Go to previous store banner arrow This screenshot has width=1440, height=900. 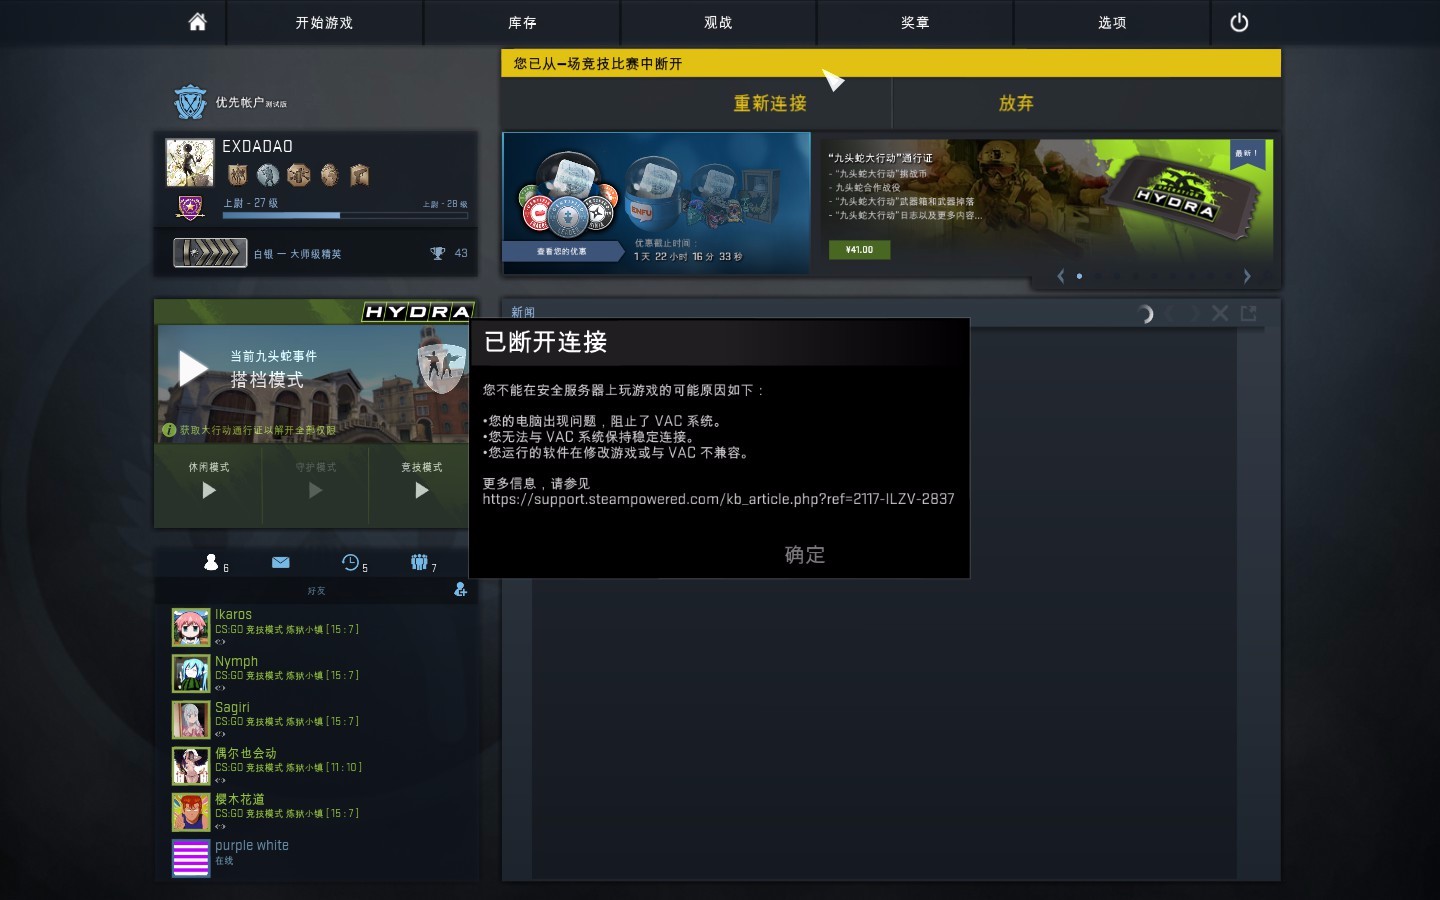(x=1060, y=276)
